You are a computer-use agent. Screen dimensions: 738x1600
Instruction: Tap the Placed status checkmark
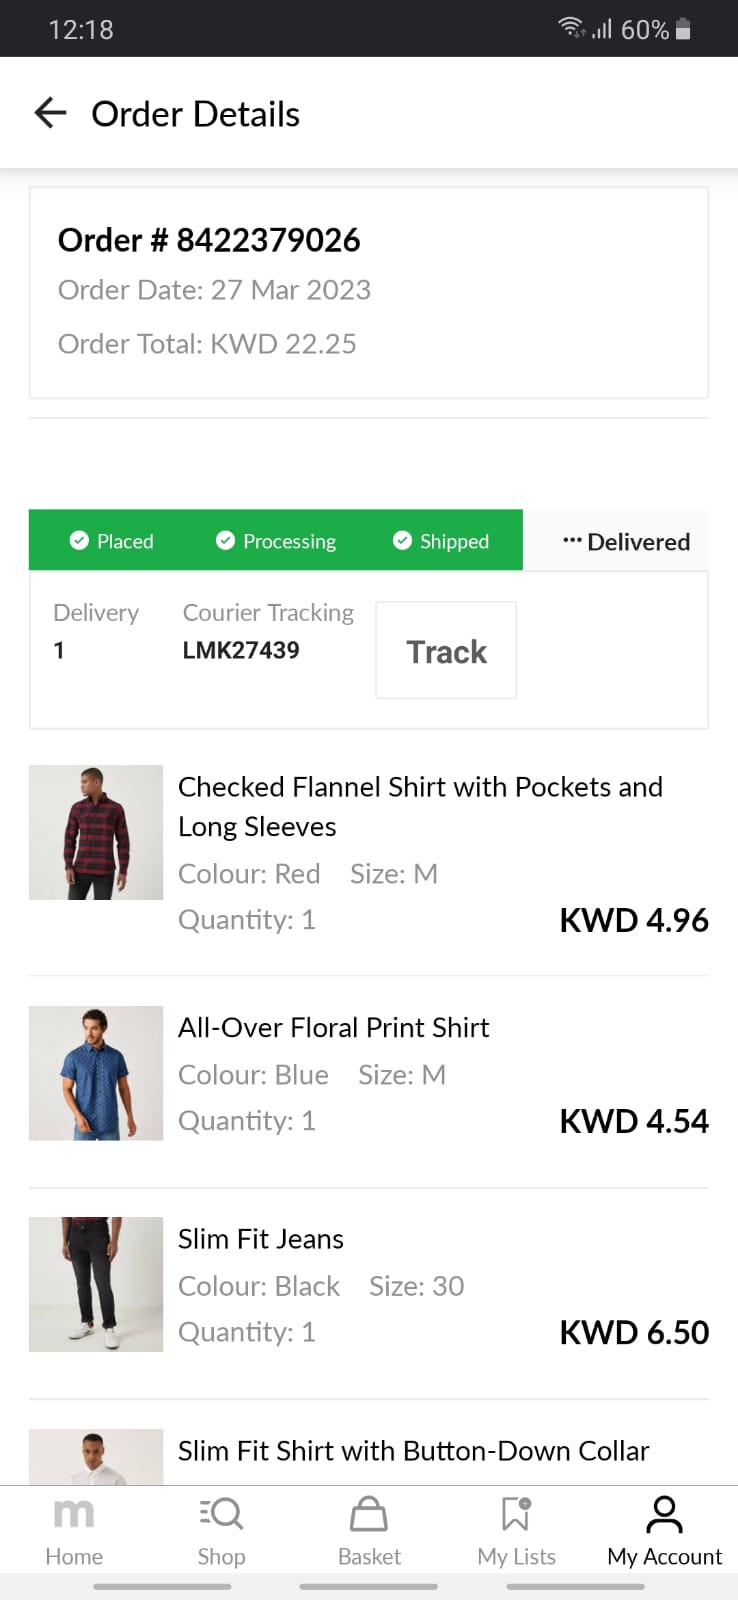[x=79, y=541]
